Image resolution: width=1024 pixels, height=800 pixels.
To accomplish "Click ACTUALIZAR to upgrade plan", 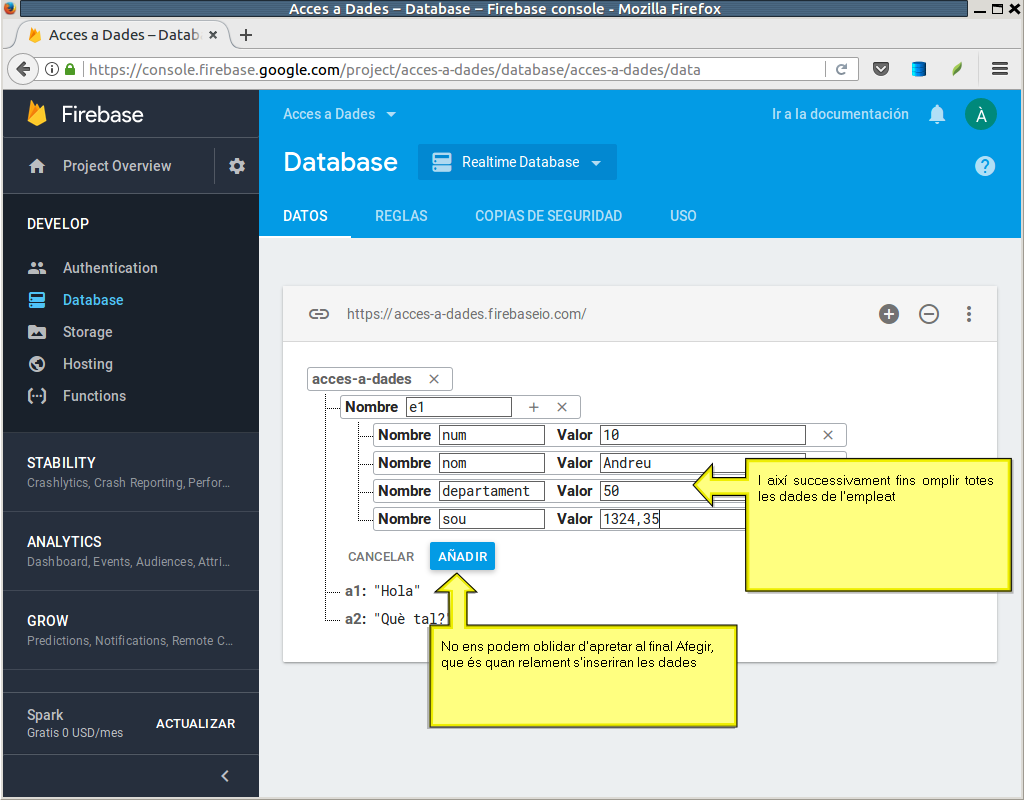I will point(195,724).
